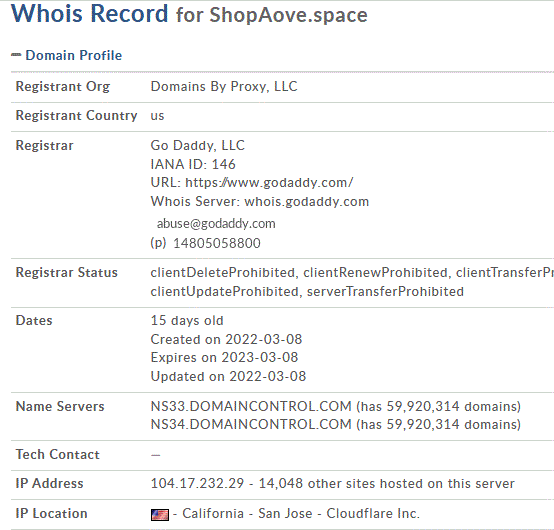Click the ShopAove.space domain title
The image size is (554, 530).
(288, 15)
